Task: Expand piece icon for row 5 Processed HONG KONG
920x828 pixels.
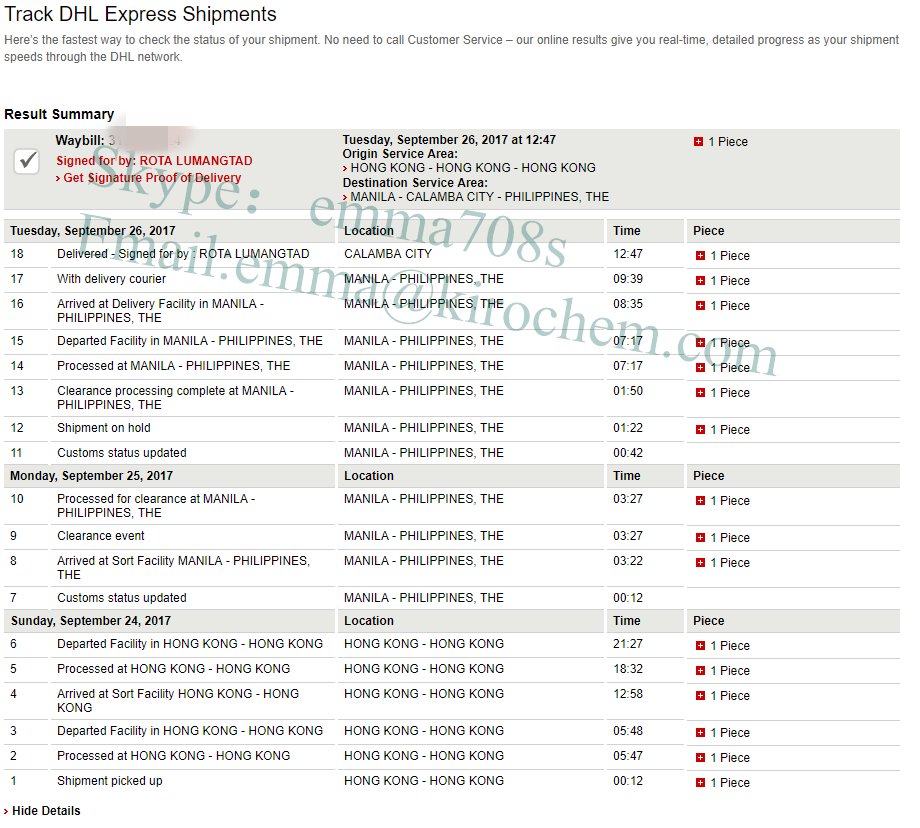Action: click(x=700, y=671)
